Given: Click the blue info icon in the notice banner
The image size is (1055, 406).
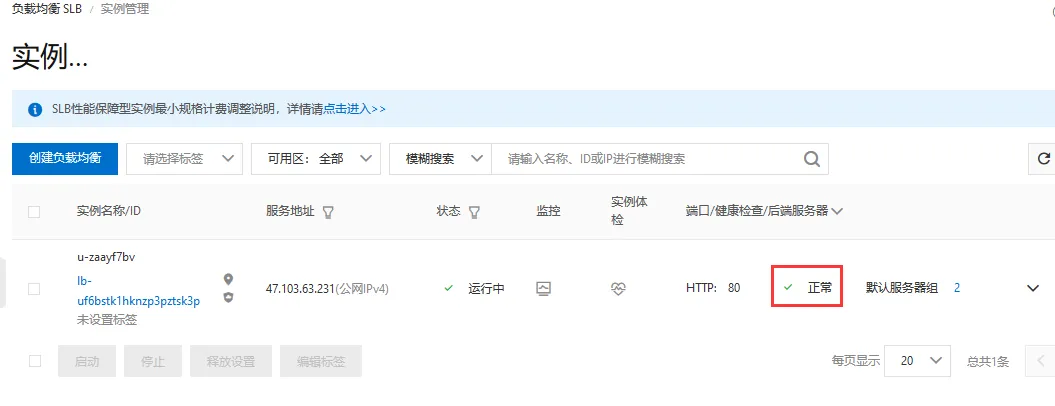Looking at the screenshot, I should click(x=35, y=109).
